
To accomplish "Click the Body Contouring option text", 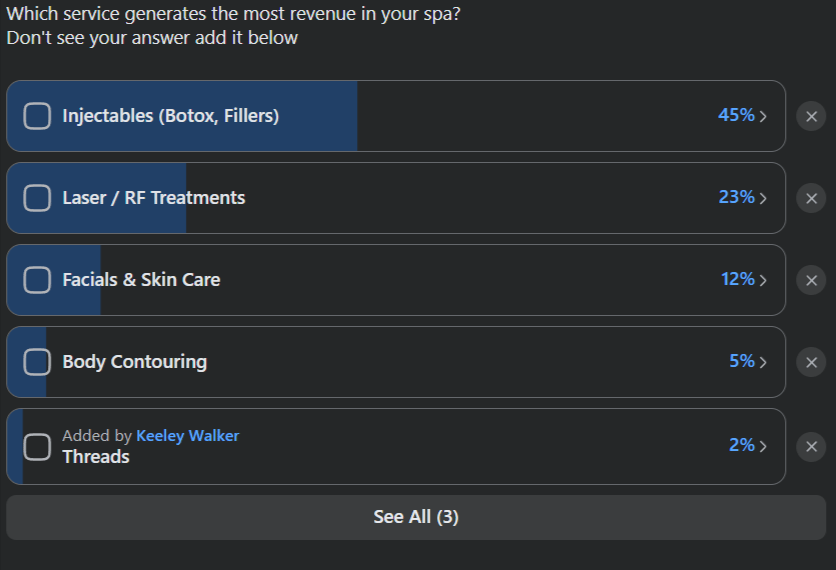I will coord(134,362).
